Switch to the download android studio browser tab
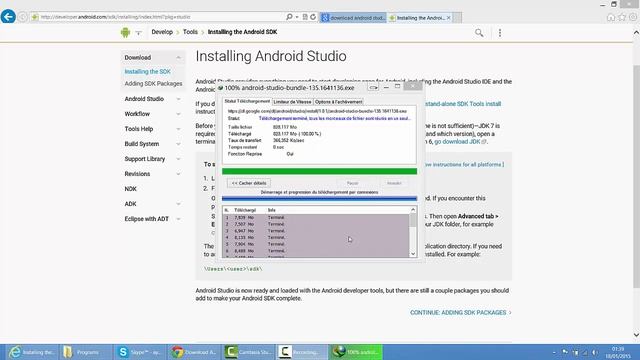640x360 pixels. [353, 18]
